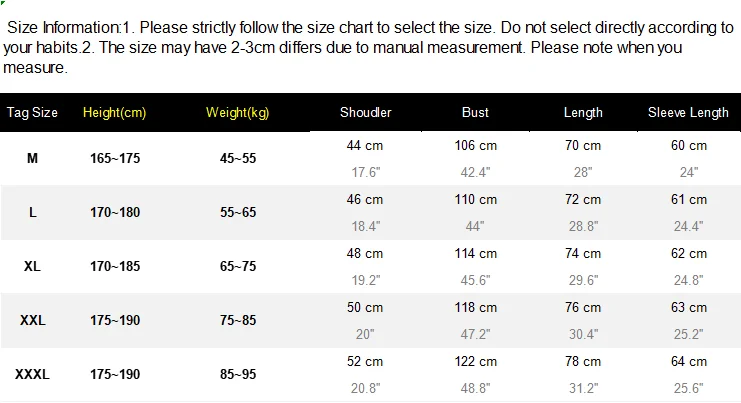Click the Sleeve Length column header
The image size is (741, 403).
688,112
